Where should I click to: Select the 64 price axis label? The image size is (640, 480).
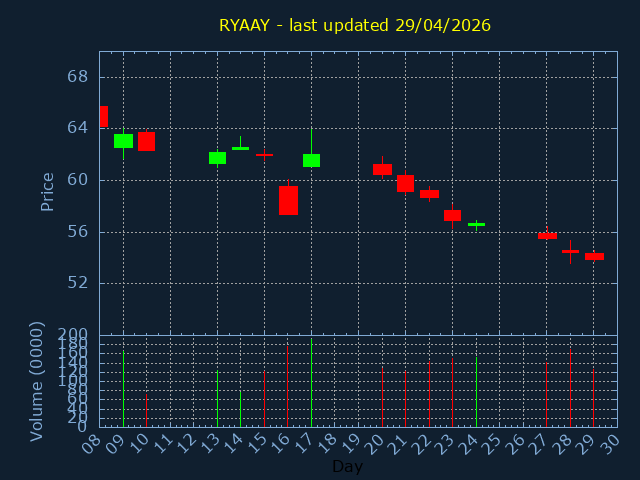tap(78, 128)
